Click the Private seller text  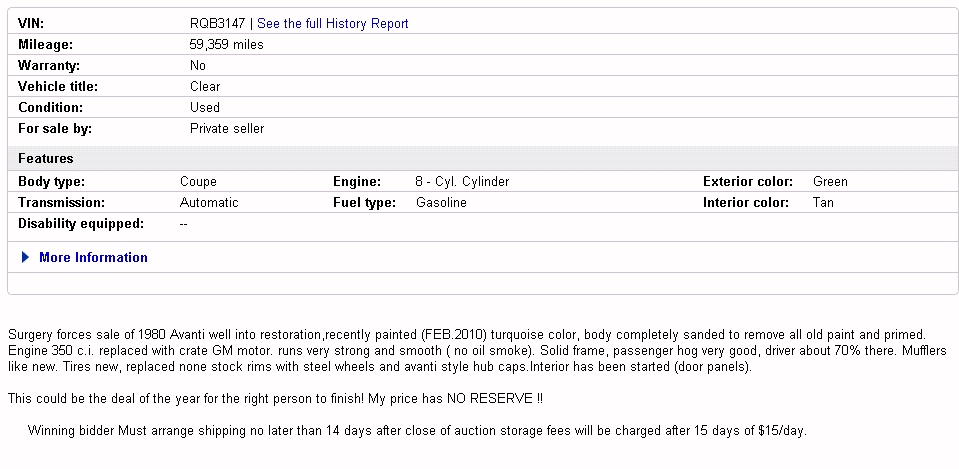point(227,128)
